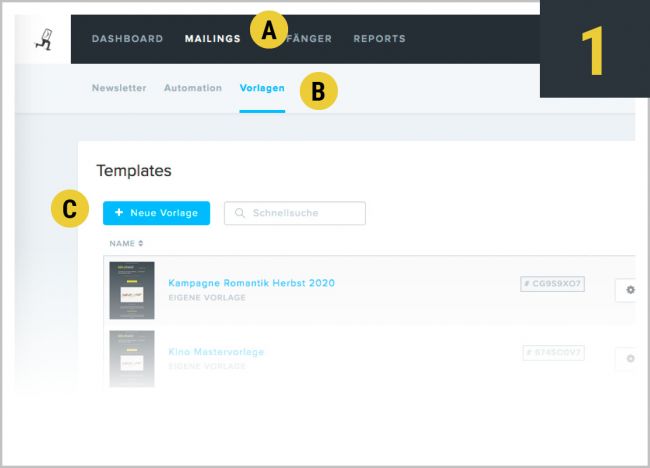Select Mailings in the top navigation
Screen dimensions: 650x468
(212, 39)
